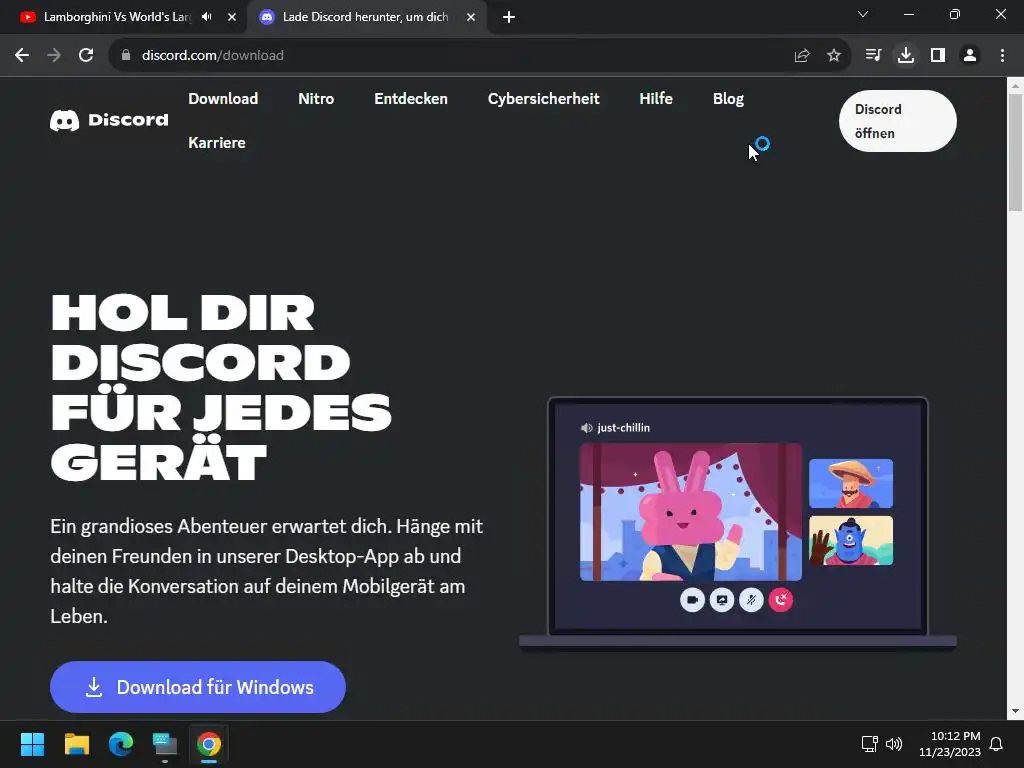This screenshot has width=1024, height=768.
Task: Click the just-chillin channel label
Action: tap(624, 428)
